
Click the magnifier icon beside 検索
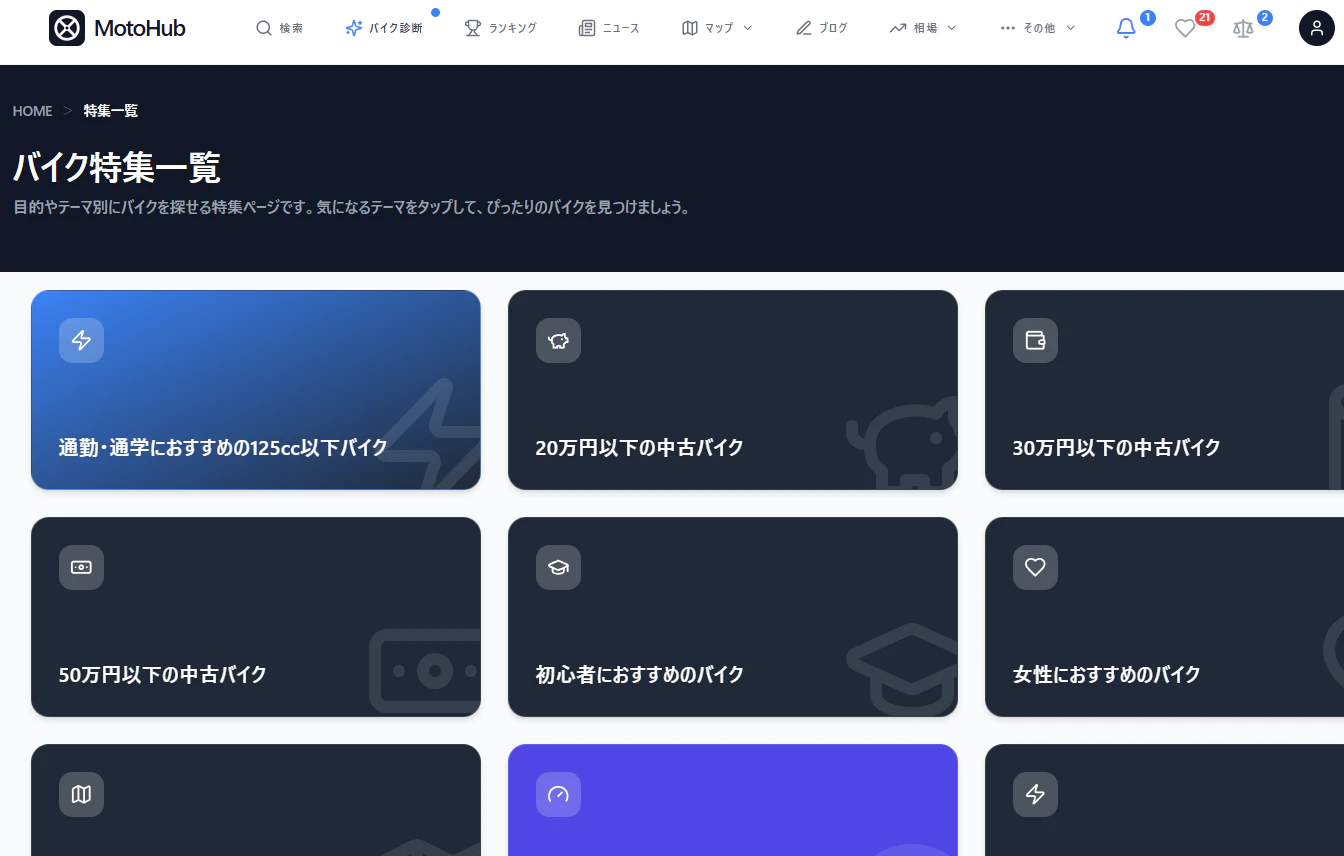[264, 28]
